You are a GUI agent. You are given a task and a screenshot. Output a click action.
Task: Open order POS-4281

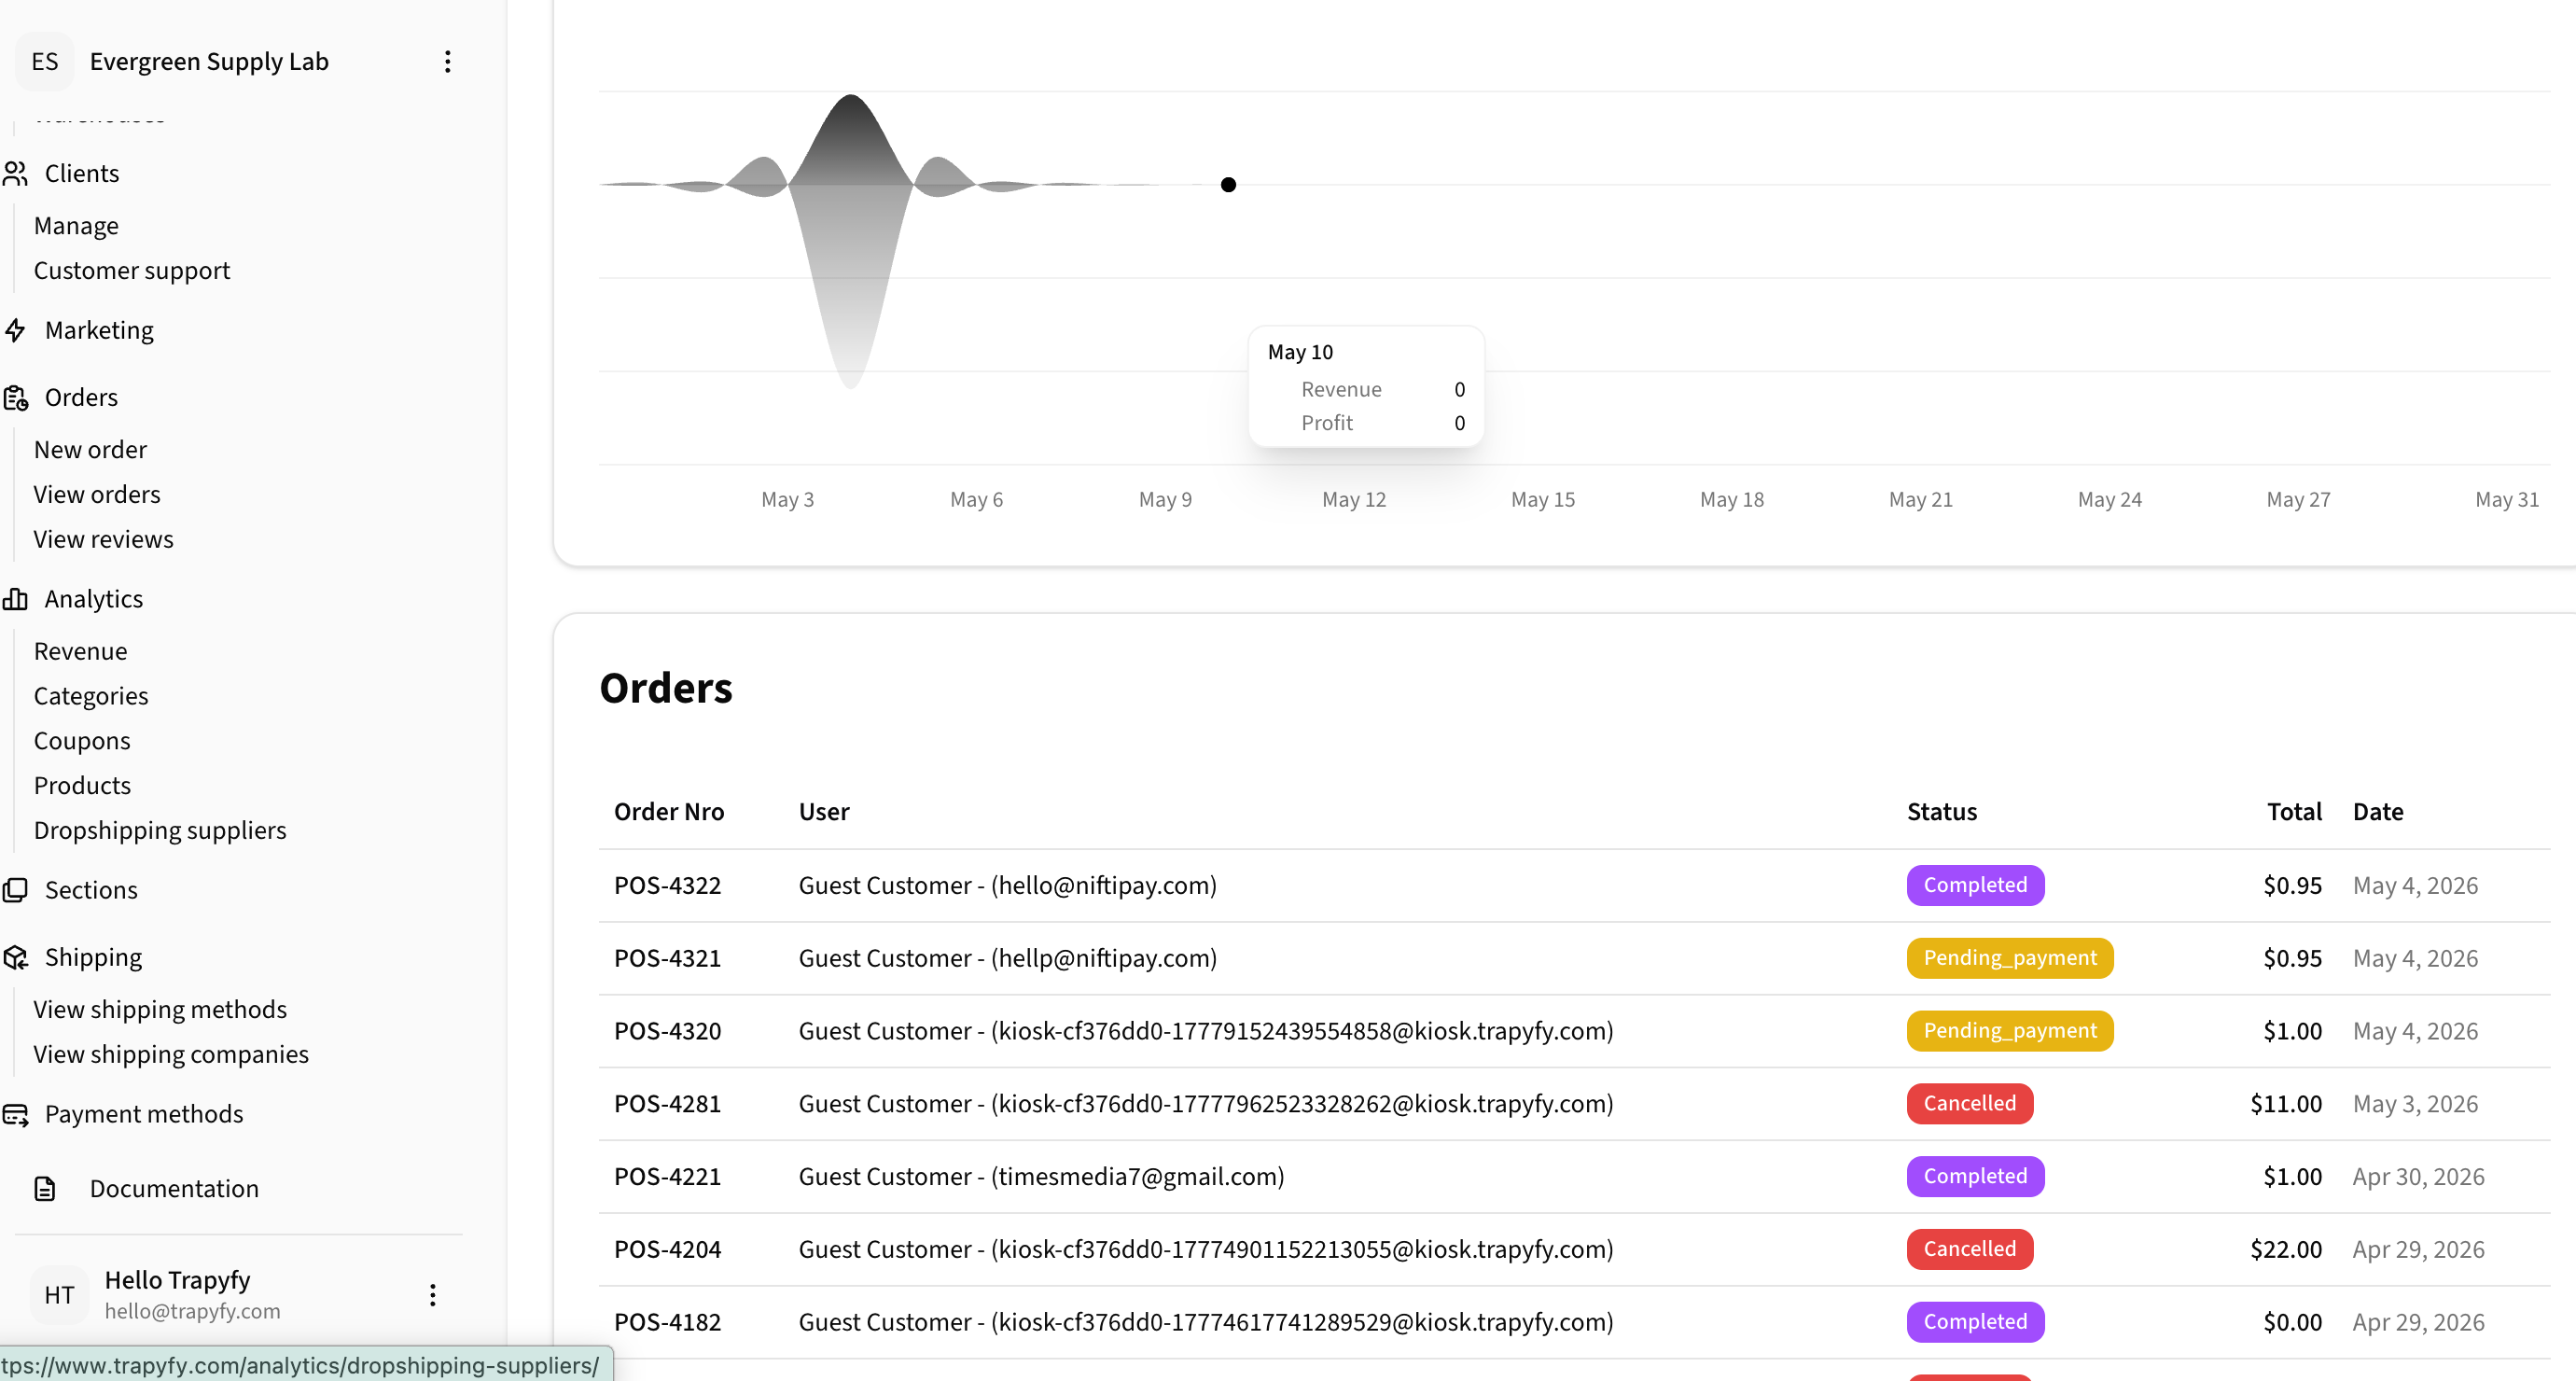coord(667,1104)
